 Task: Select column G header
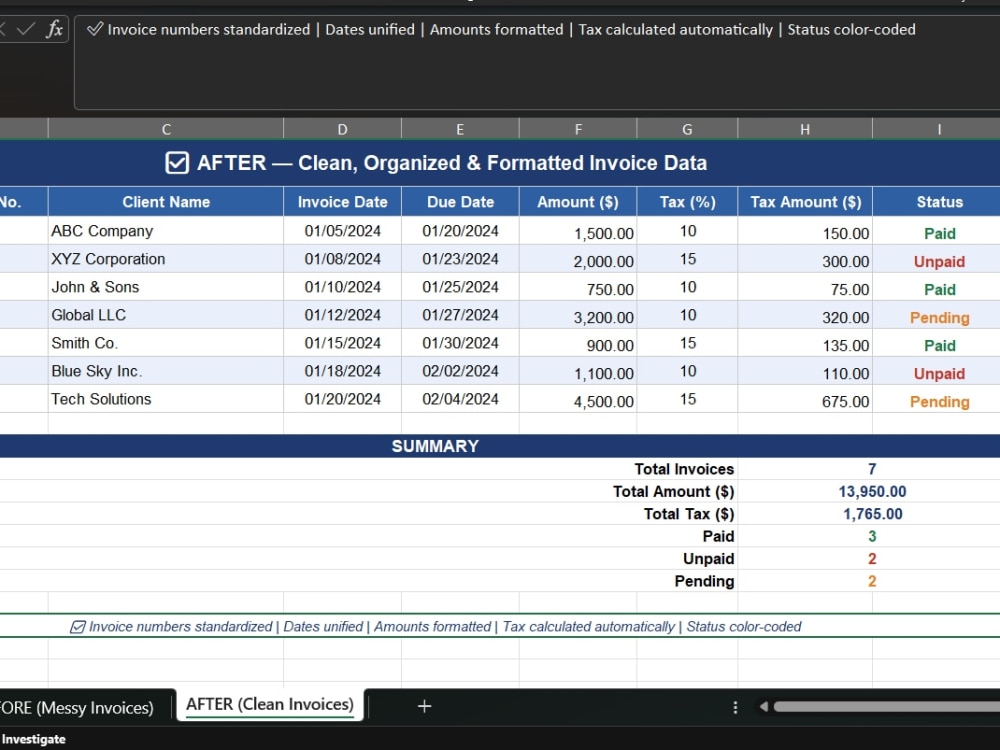(x=687, y=129)
